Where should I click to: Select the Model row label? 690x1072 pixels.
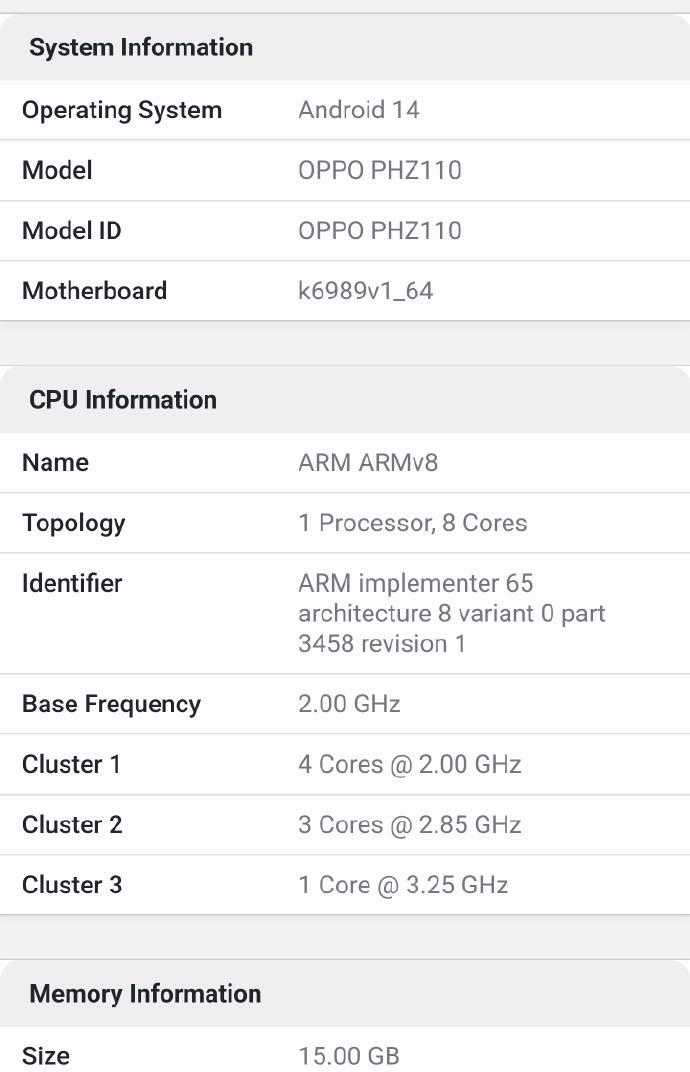pyautogui.click(x=57, y=170)
